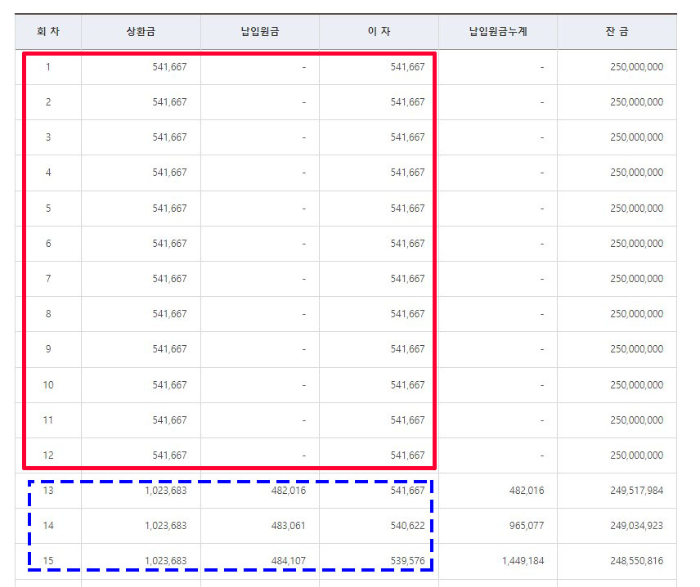The width and height of the screenshot is (700, 587).
Task: Select the 납입원금 value 482,016 in row 13
Action: point(288,491)
